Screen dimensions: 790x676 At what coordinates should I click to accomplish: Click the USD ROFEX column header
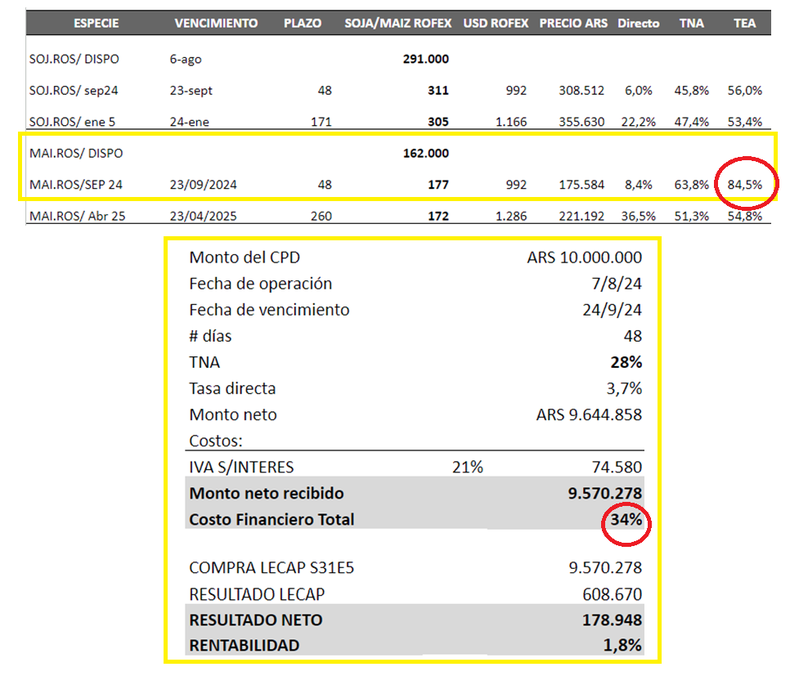tap(496, 23)
